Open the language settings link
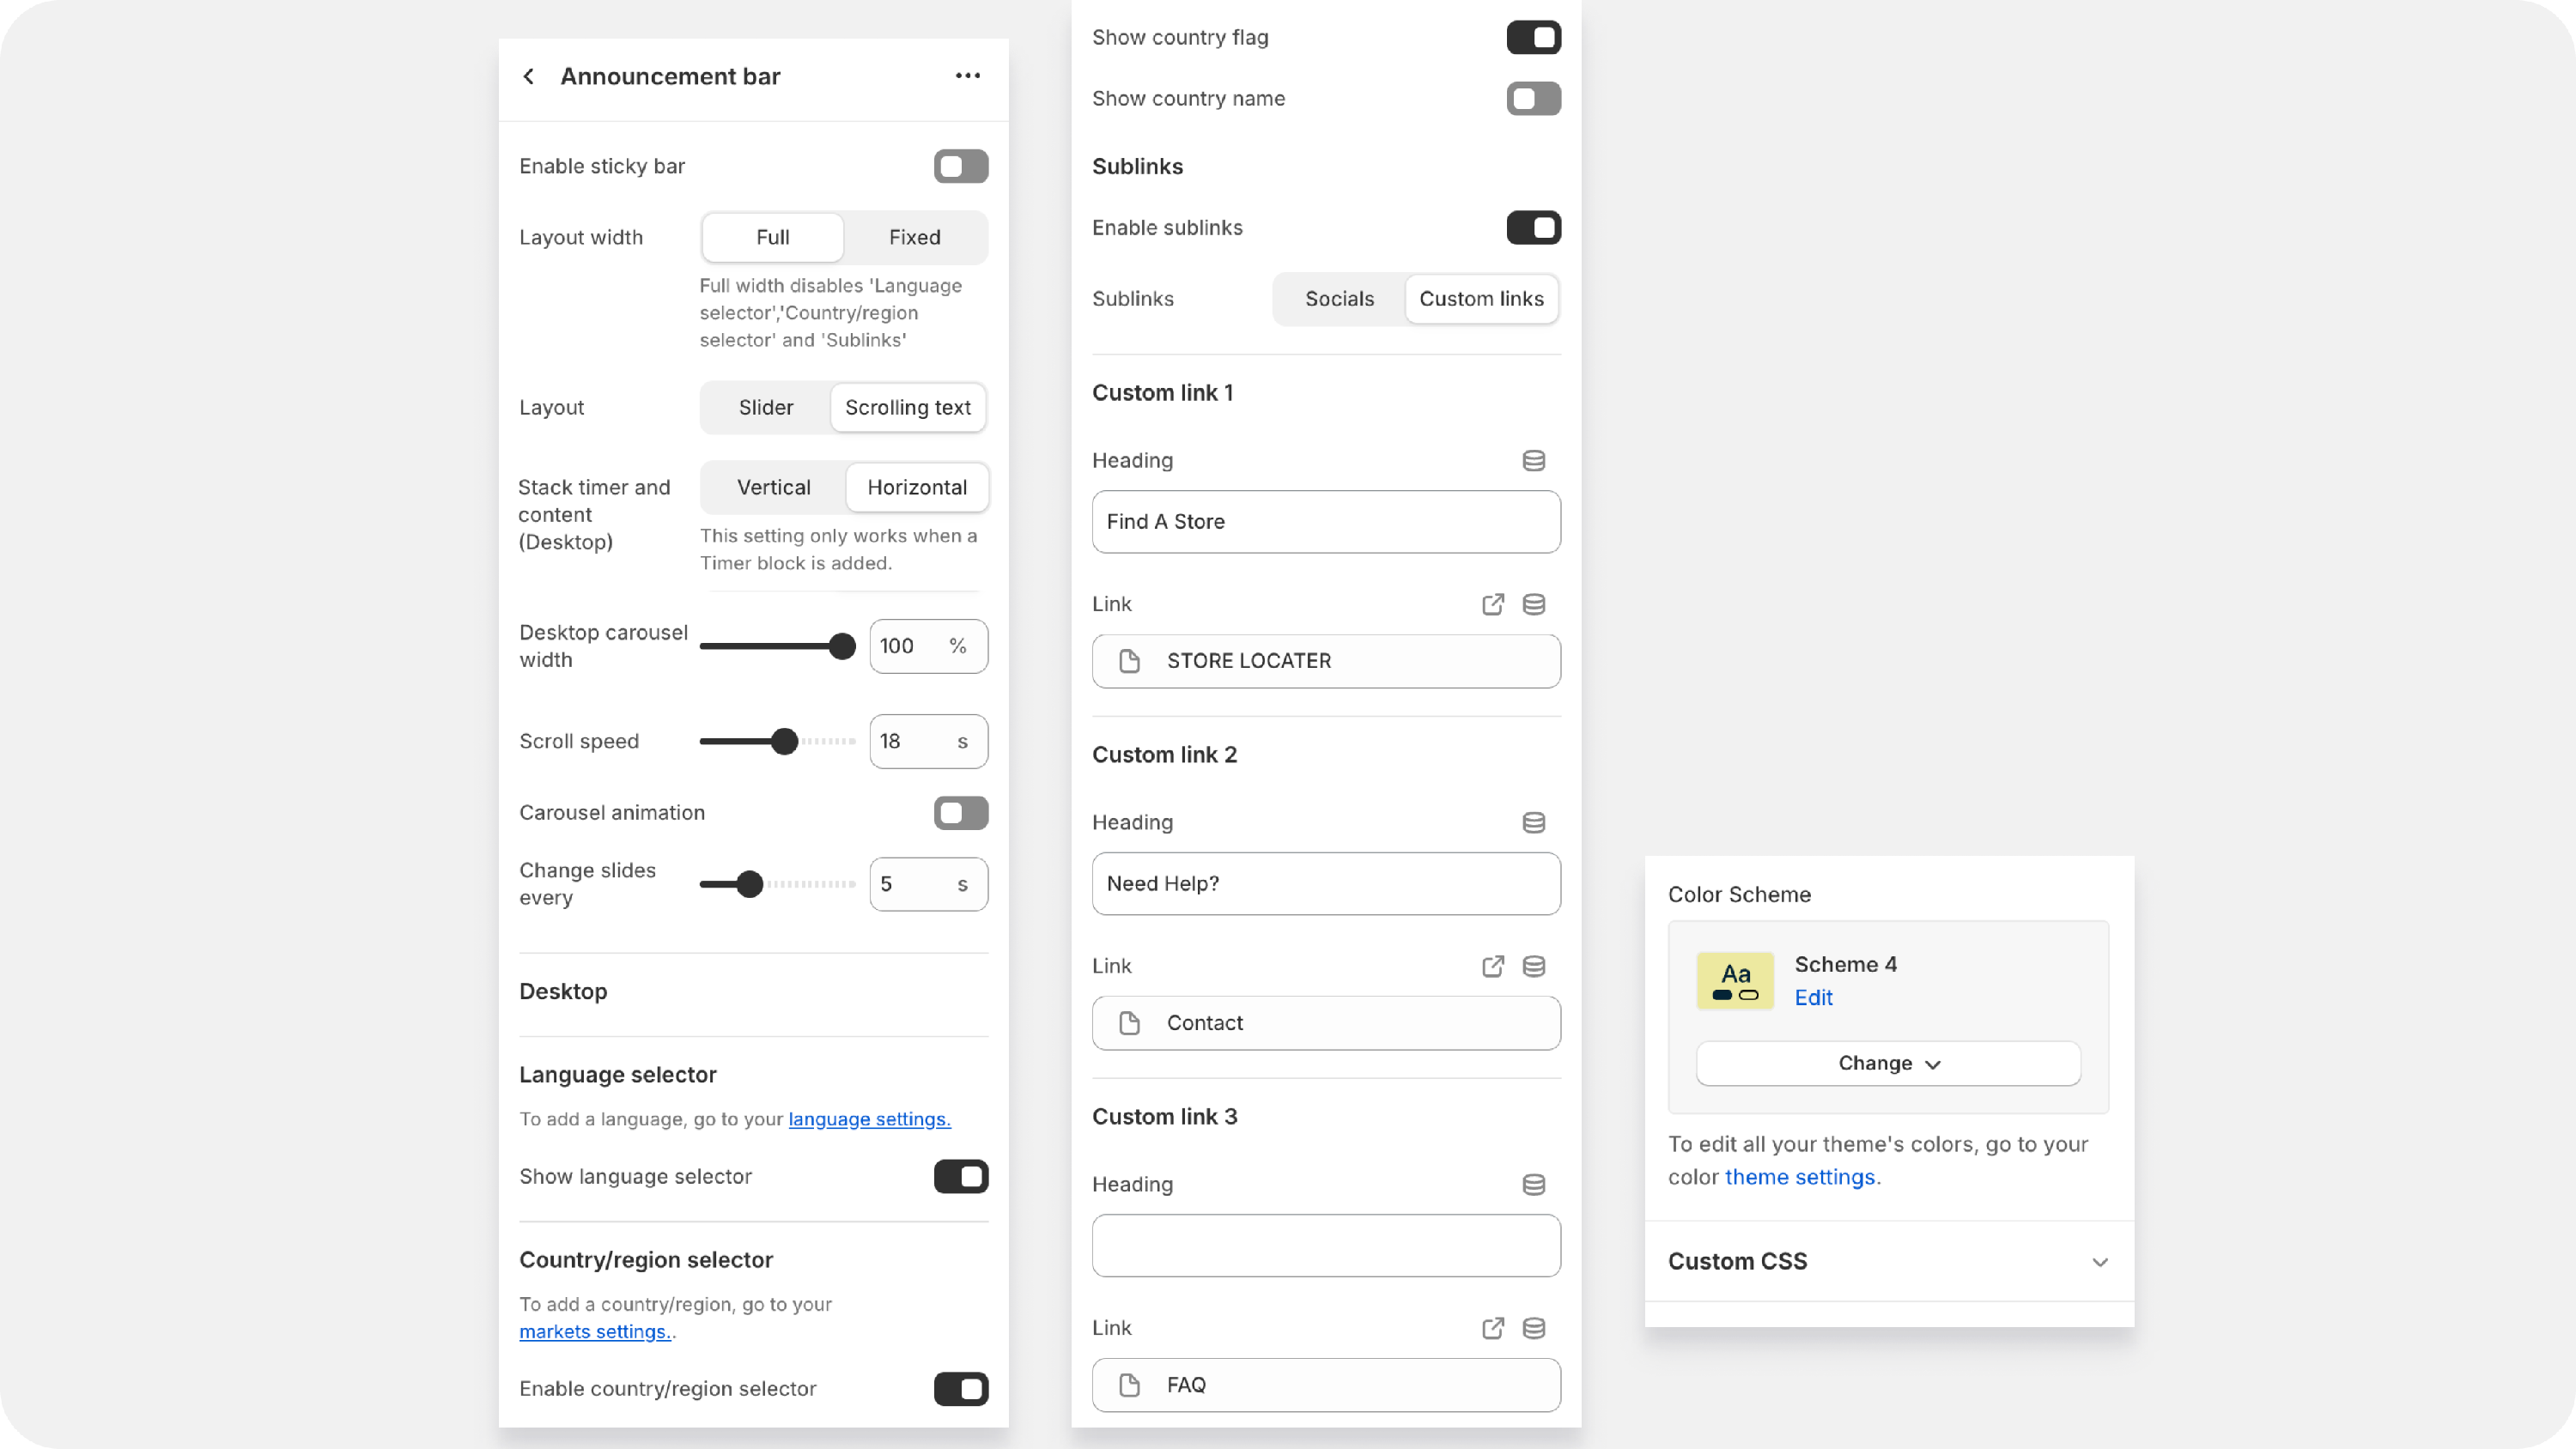This screenshot has height=1449, width=2576. [x=869, y=1119]
